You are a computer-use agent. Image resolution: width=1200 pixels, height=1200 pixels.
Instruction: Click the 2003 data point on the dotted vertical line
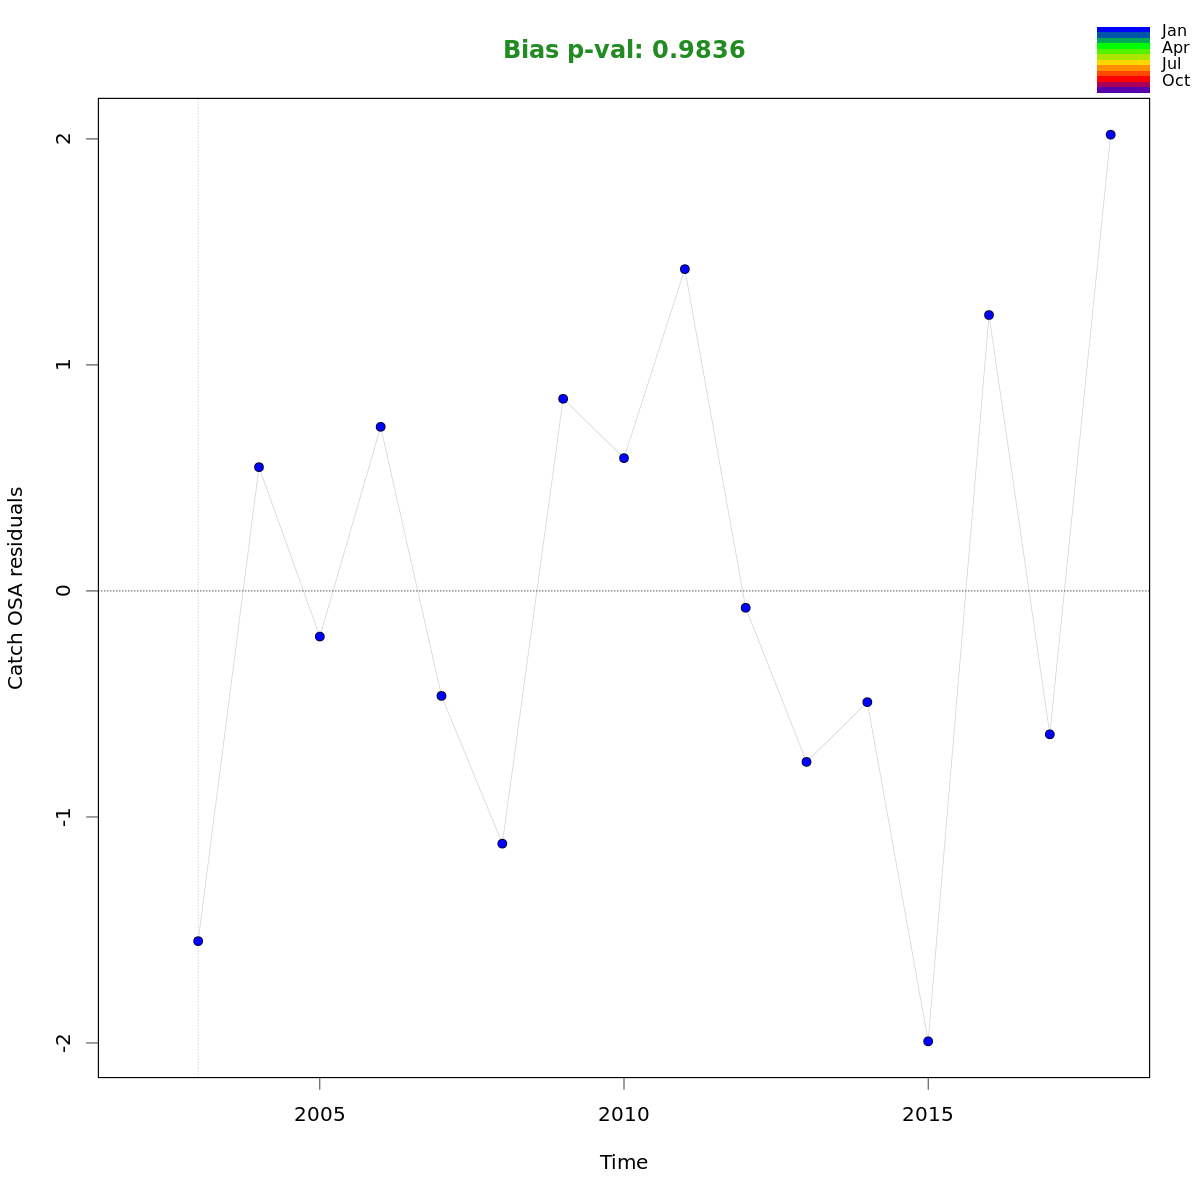(198, 941)
